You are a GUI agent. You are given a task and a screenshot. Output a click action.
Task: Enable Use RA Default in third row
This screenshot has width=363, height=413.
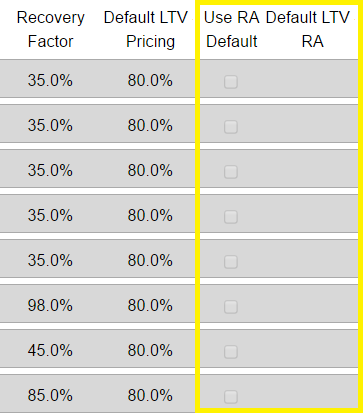[231, 172]
